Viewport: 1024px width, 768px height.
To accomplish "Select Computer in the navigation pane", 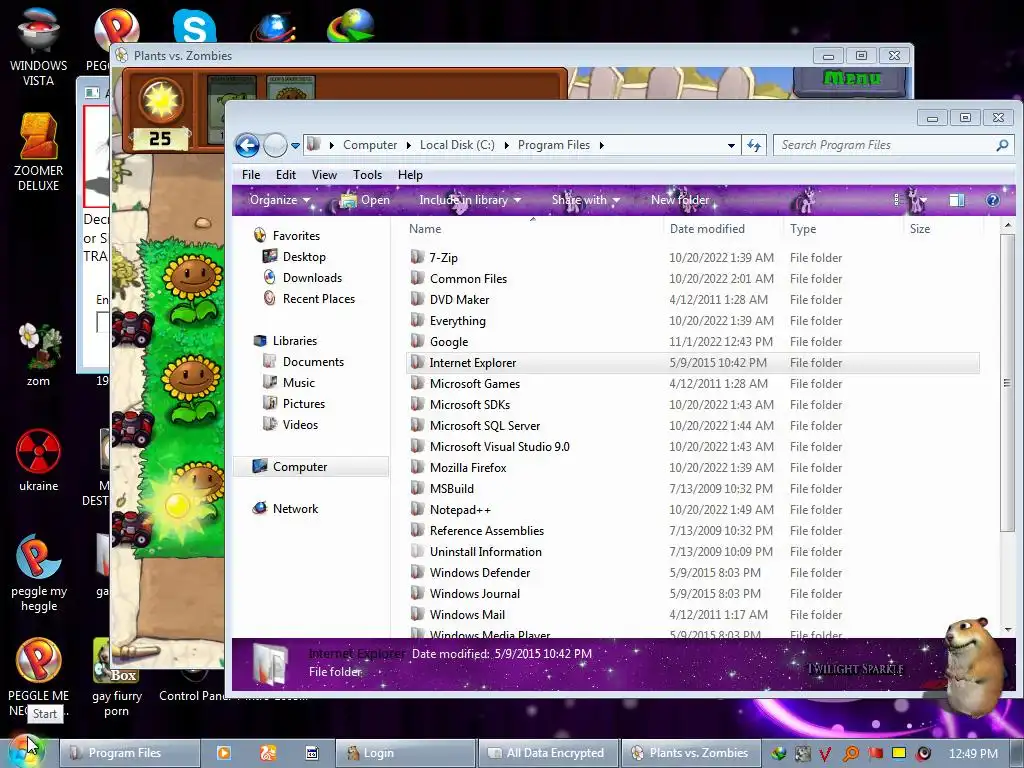I will coord(299,467).
